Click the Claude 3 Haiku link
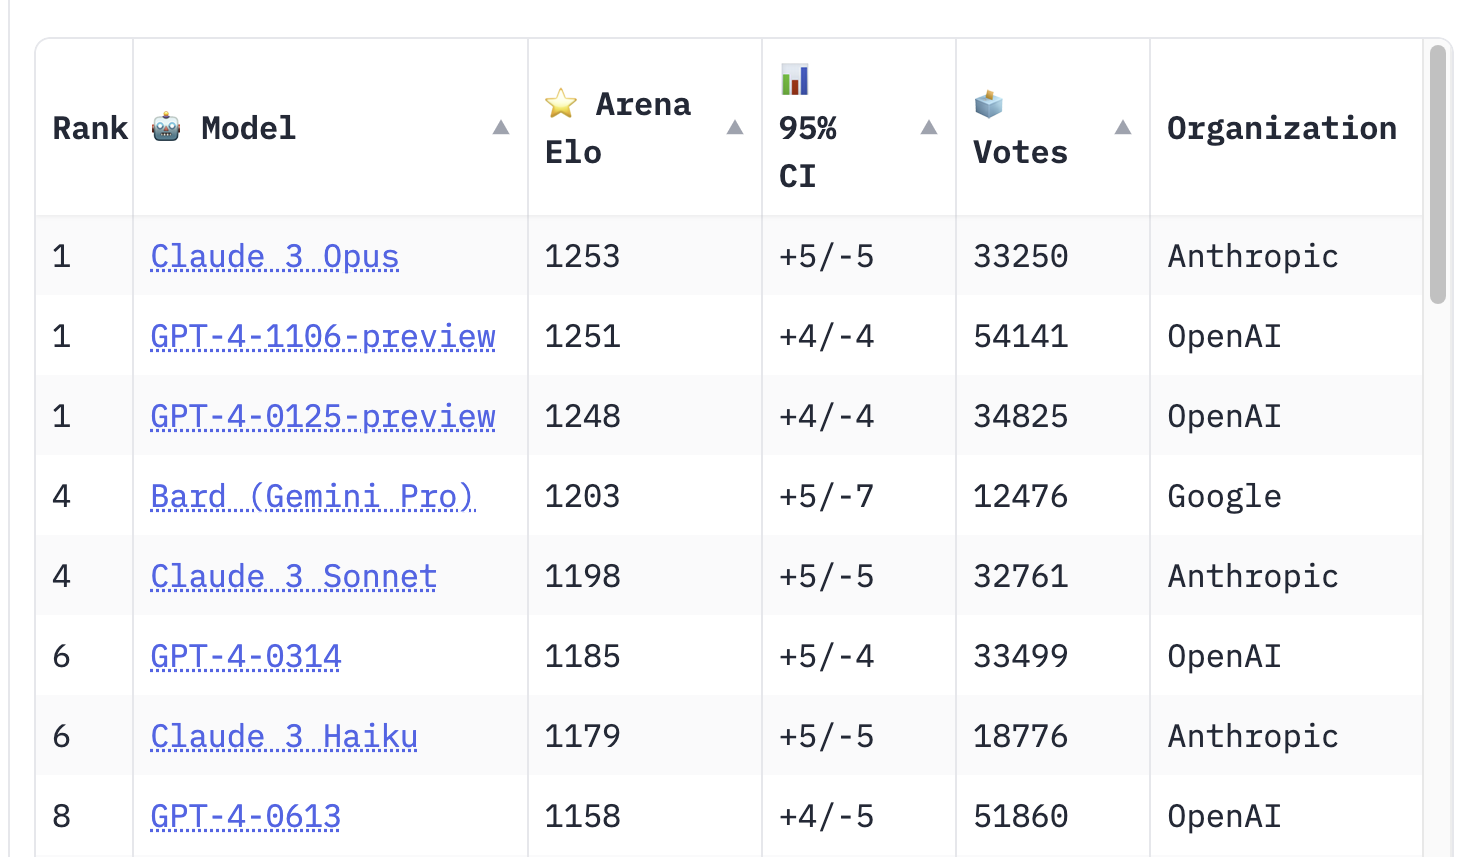 tap(284, 737)
